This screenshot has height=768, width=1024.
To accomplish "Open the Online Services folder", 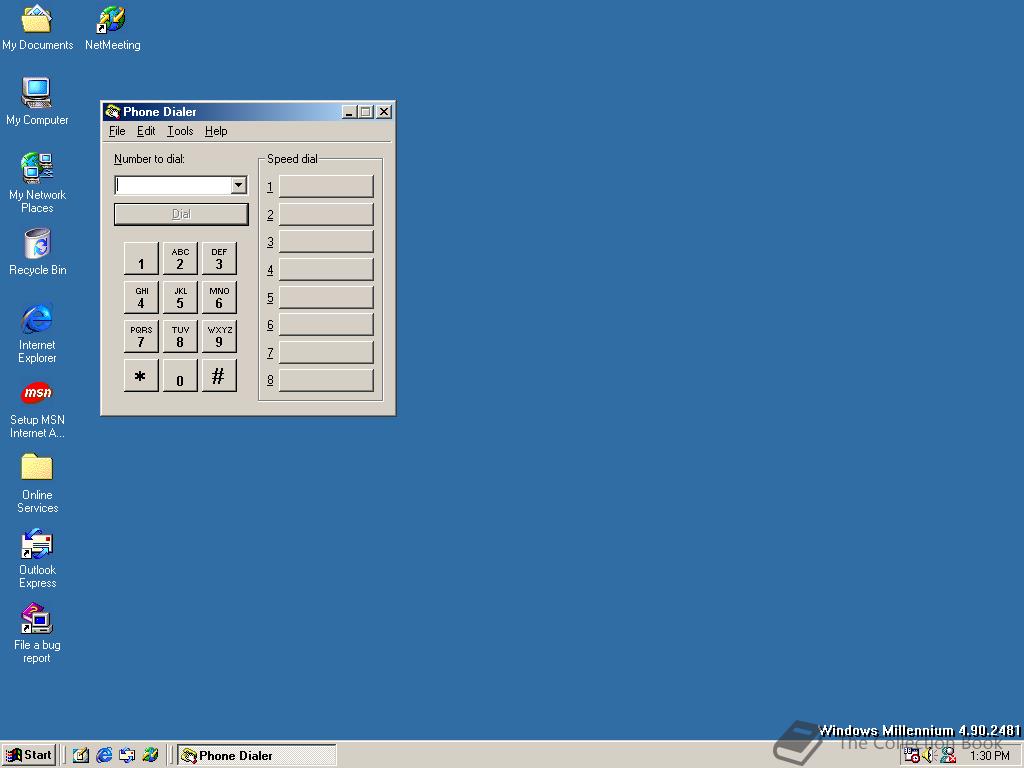I will (x=37, y=483).
